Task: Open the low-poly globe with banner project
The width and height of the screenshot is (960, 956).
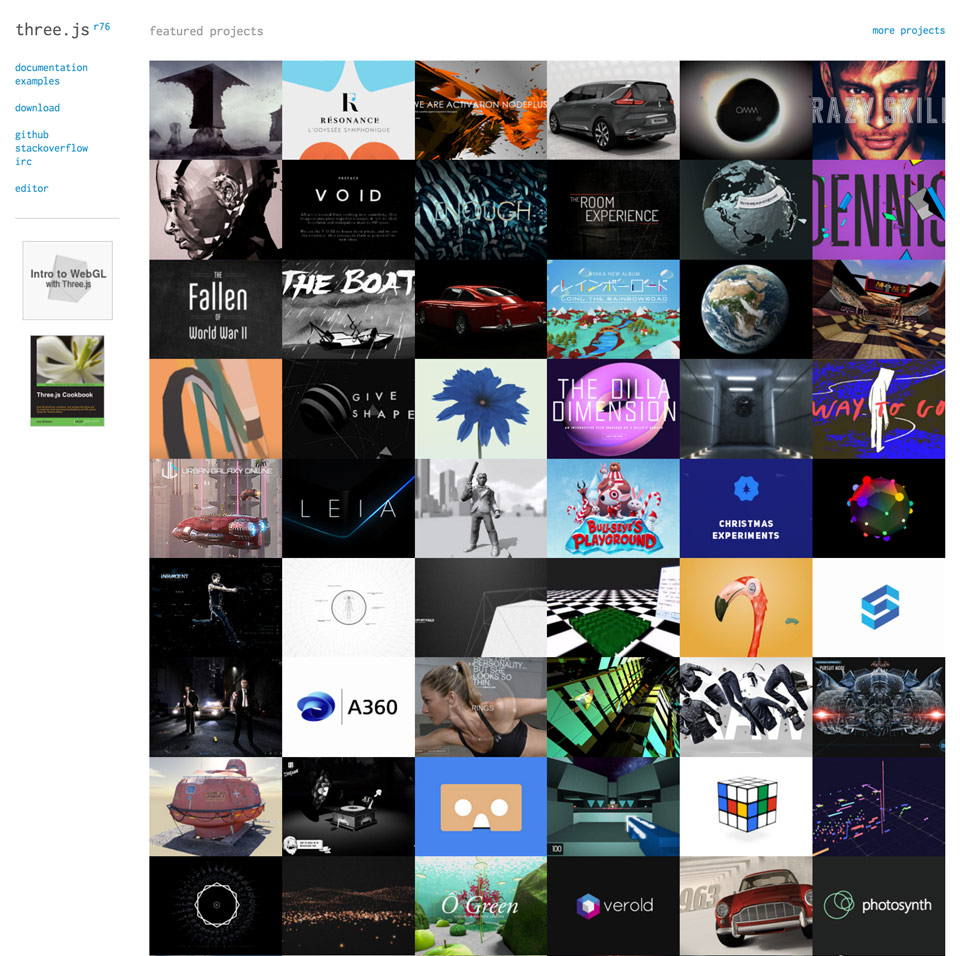Action: [x=746, y=210]
